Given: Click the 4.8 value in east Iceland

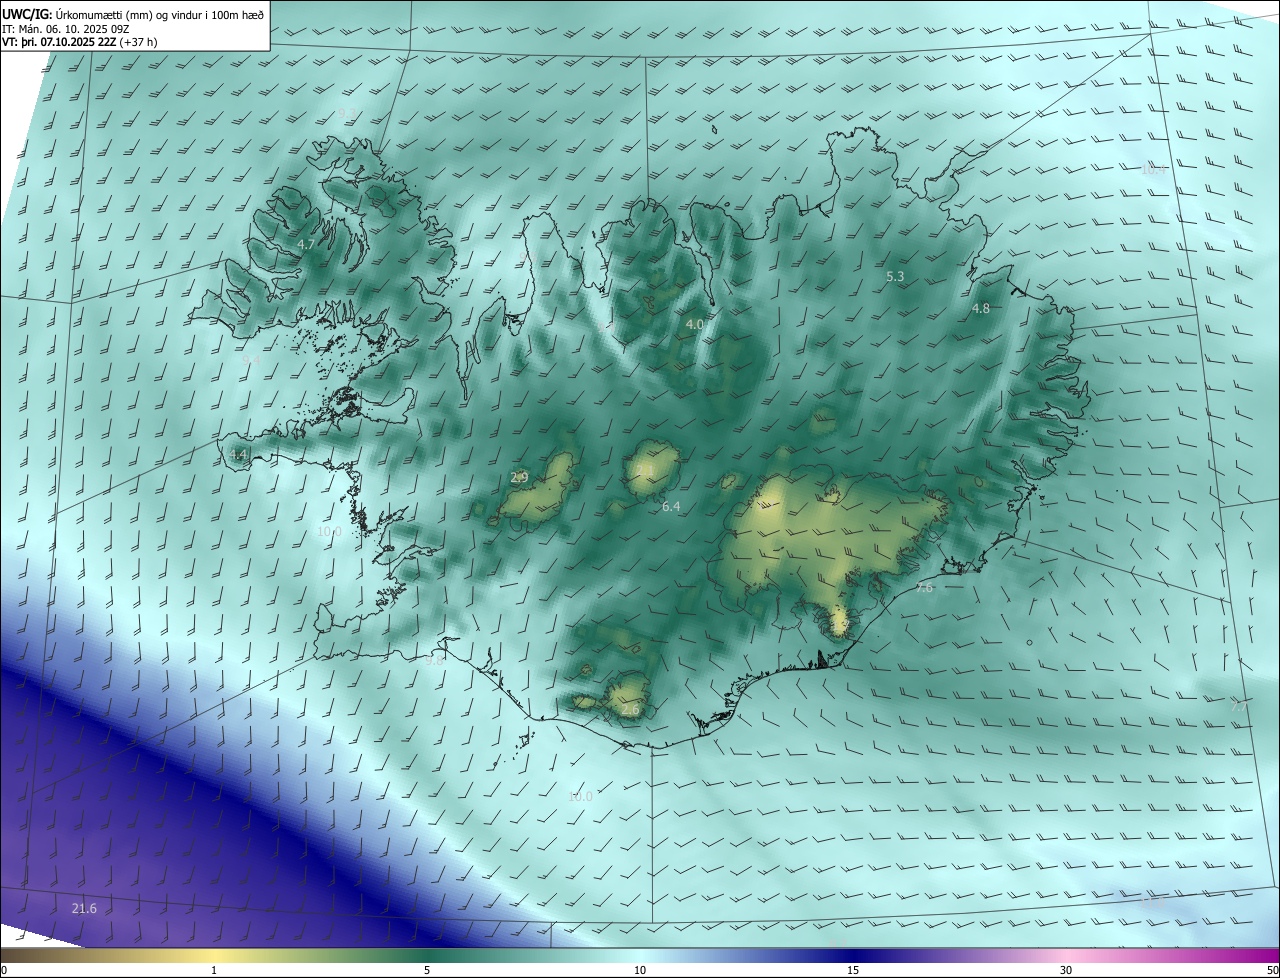Looking at the screenshot, I should [981, 309].
